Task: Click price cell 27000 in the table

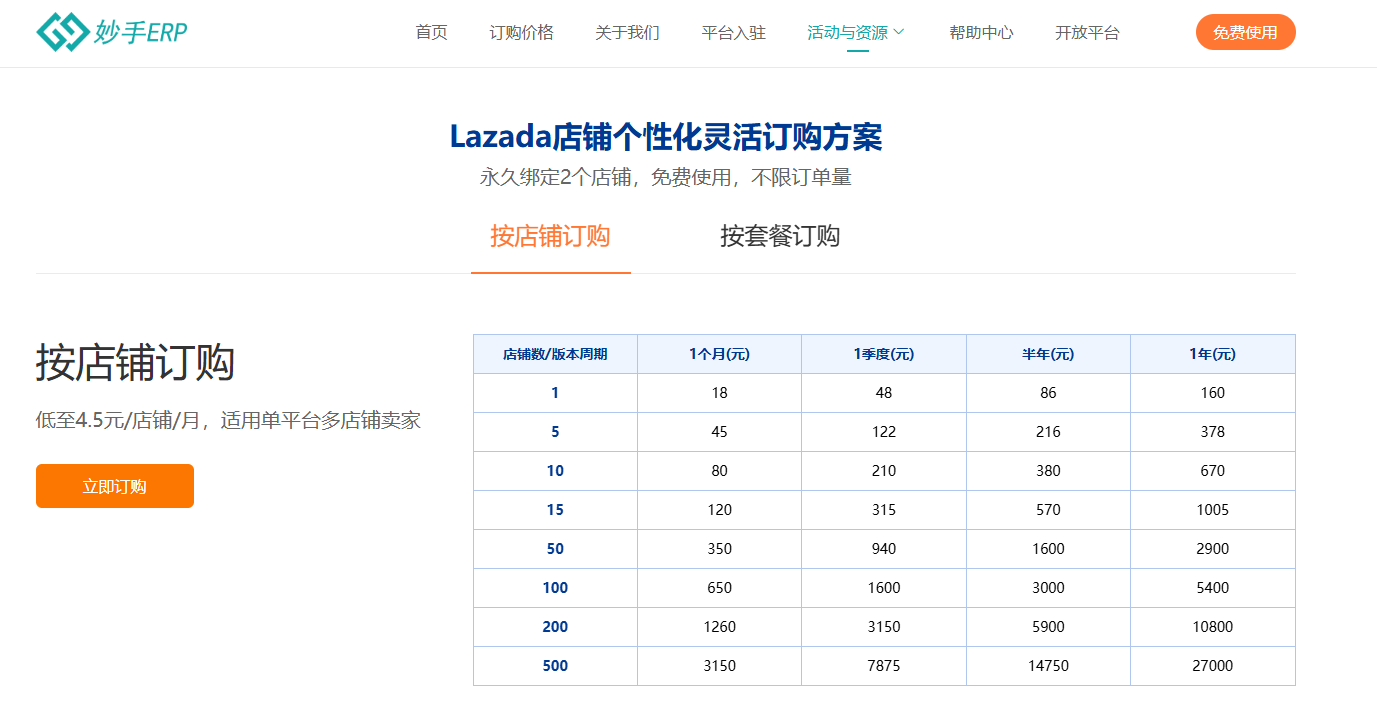Action: pyautogui.click(x=1212, y=666)
